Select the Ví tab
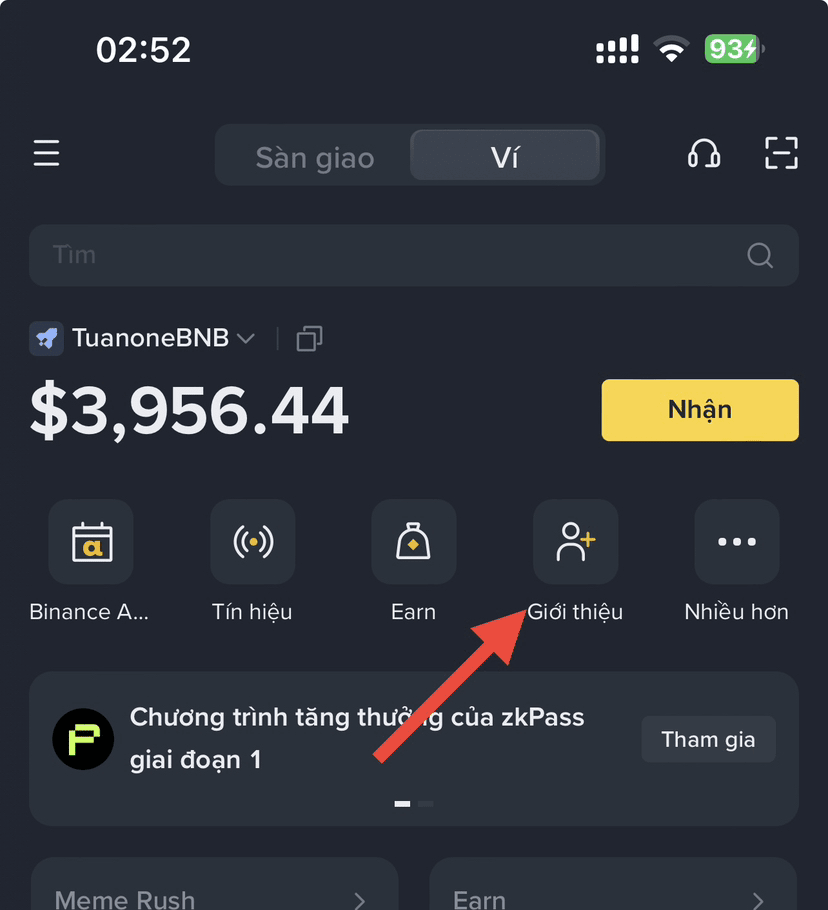The image size is (828, 910). click(505, 156)
